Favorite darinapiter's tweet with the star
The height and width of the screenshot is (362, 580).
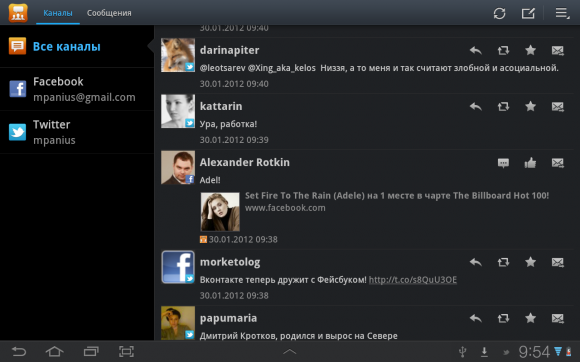530,50
